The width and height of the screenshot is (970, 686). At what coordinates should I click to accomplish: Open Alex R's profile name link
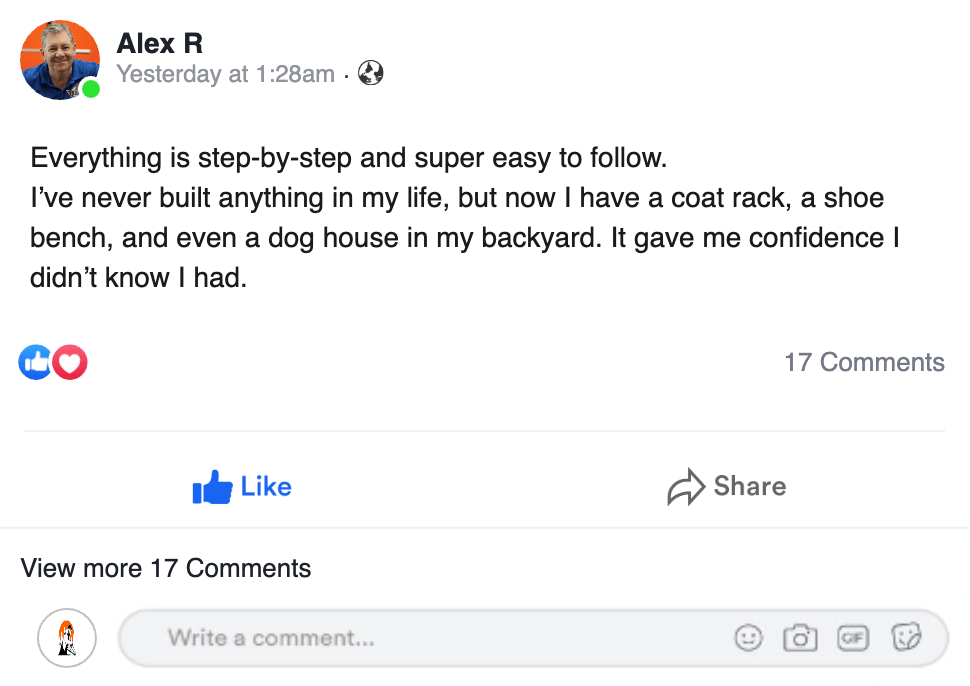160,43
